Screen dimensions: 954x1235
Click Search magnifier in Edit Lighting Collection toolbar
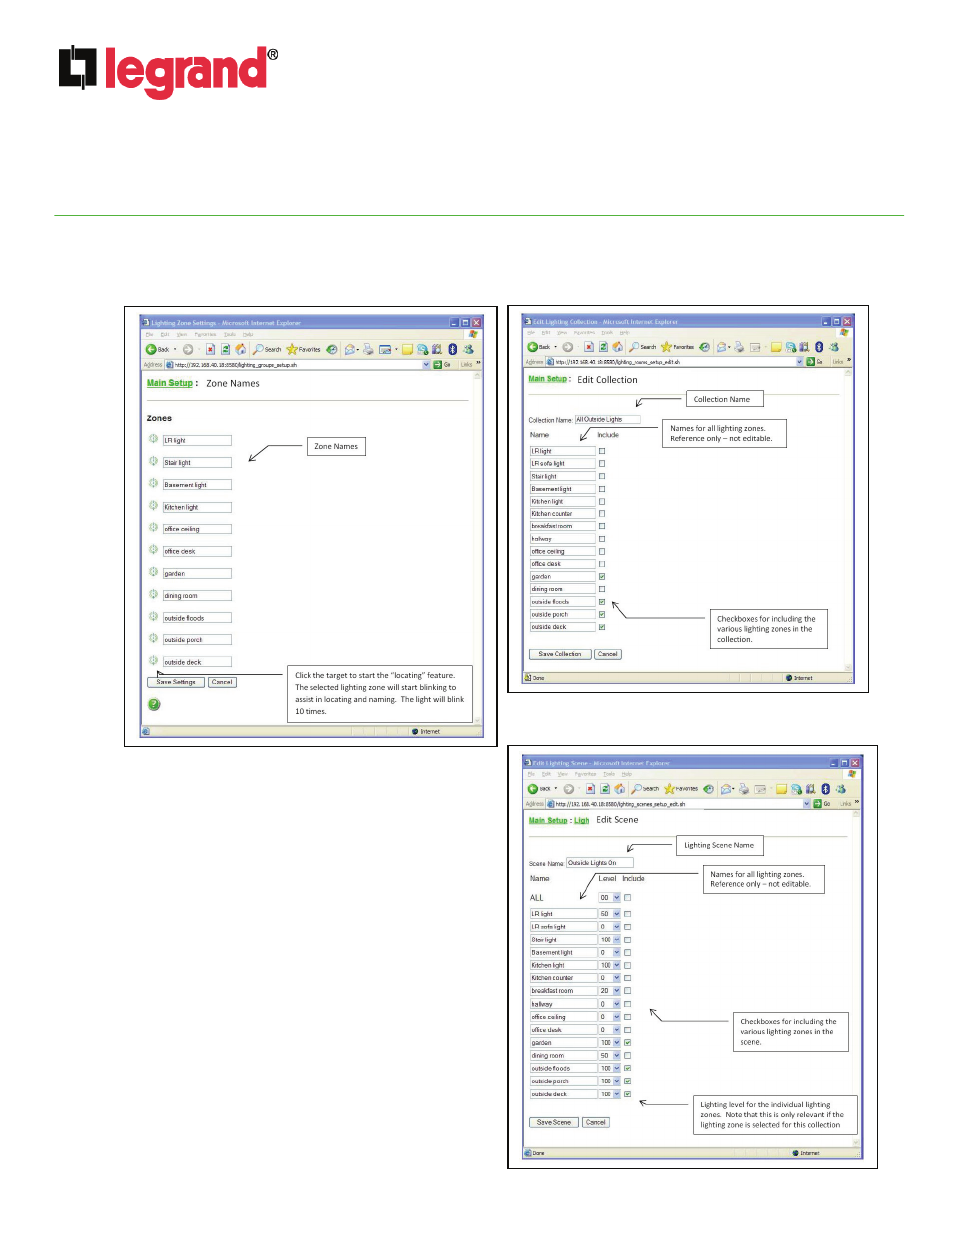(x=635, y=347)
